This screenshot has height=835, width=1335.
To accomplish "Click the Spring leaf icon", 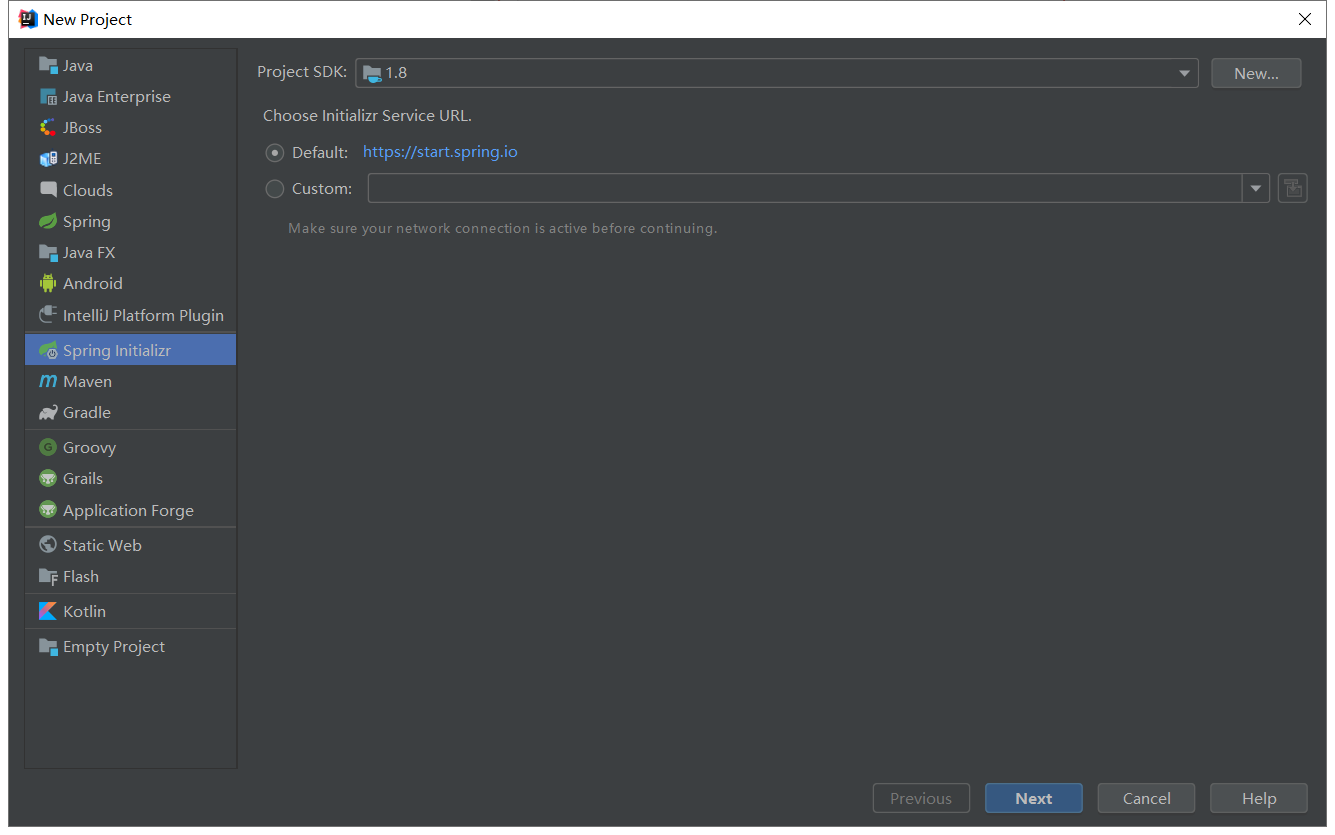I will (x=48, y=221).
